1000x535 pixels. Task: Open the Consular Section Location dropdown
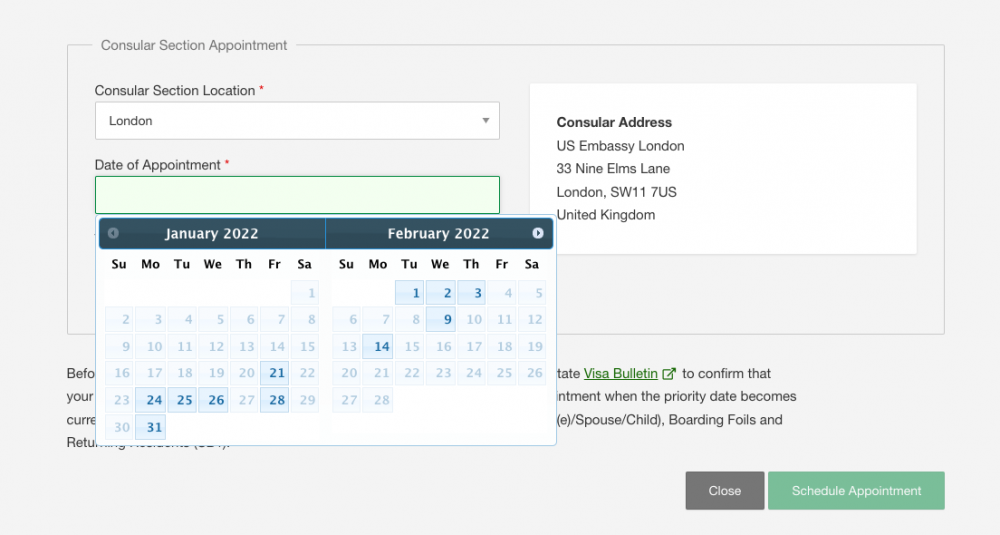(297, 121)
